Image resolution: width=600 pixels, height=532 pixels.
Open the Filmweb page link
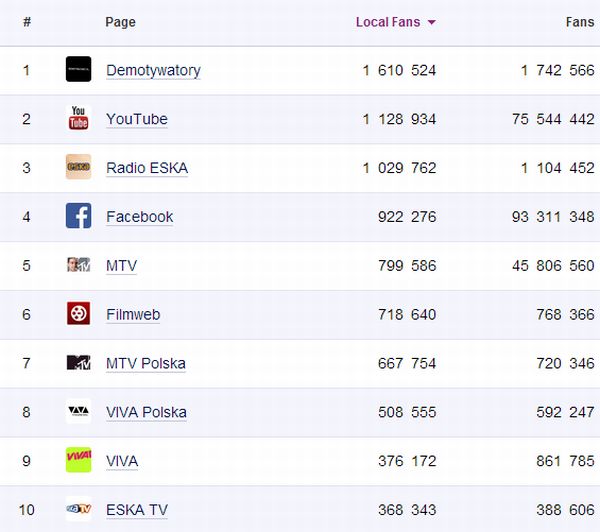point(133,314)
